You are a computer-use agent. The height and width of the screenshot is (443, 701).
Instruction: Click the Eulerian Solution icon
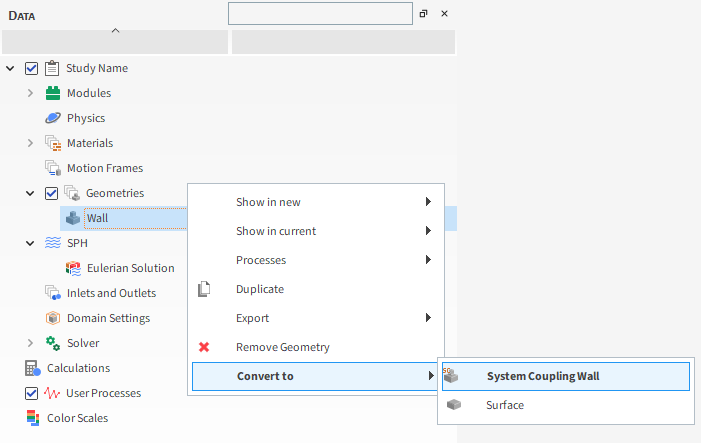[x=73, y=268]
